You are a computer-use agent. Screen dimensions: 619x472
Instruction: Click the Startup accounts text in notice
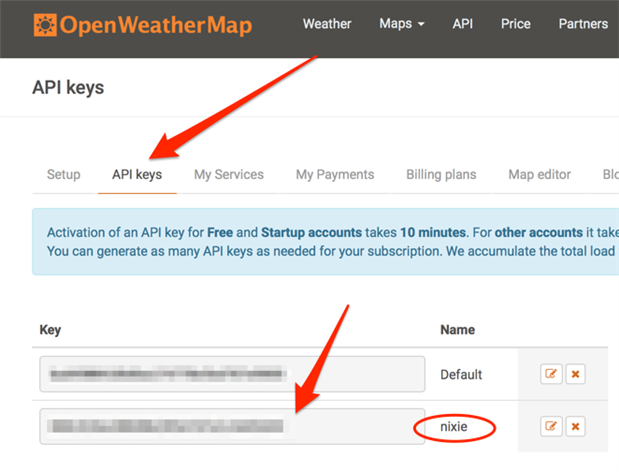click(x=311, y=232)
